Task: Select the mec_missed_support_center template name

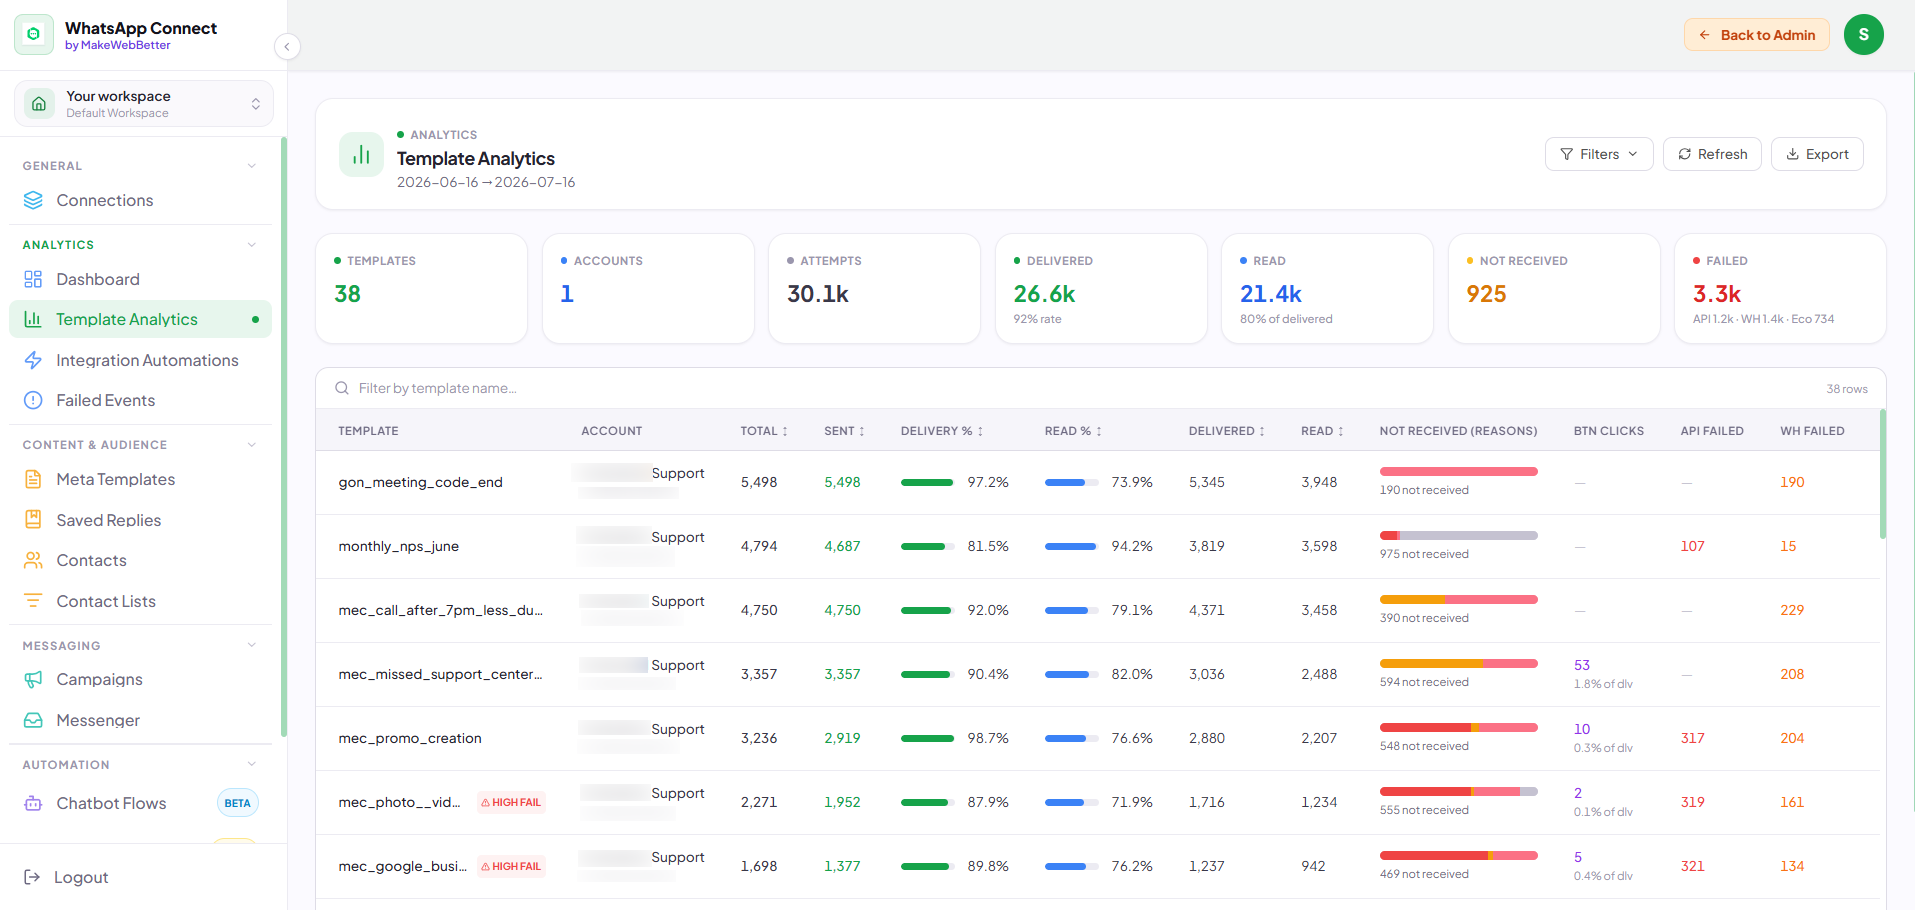Action: 440,674
